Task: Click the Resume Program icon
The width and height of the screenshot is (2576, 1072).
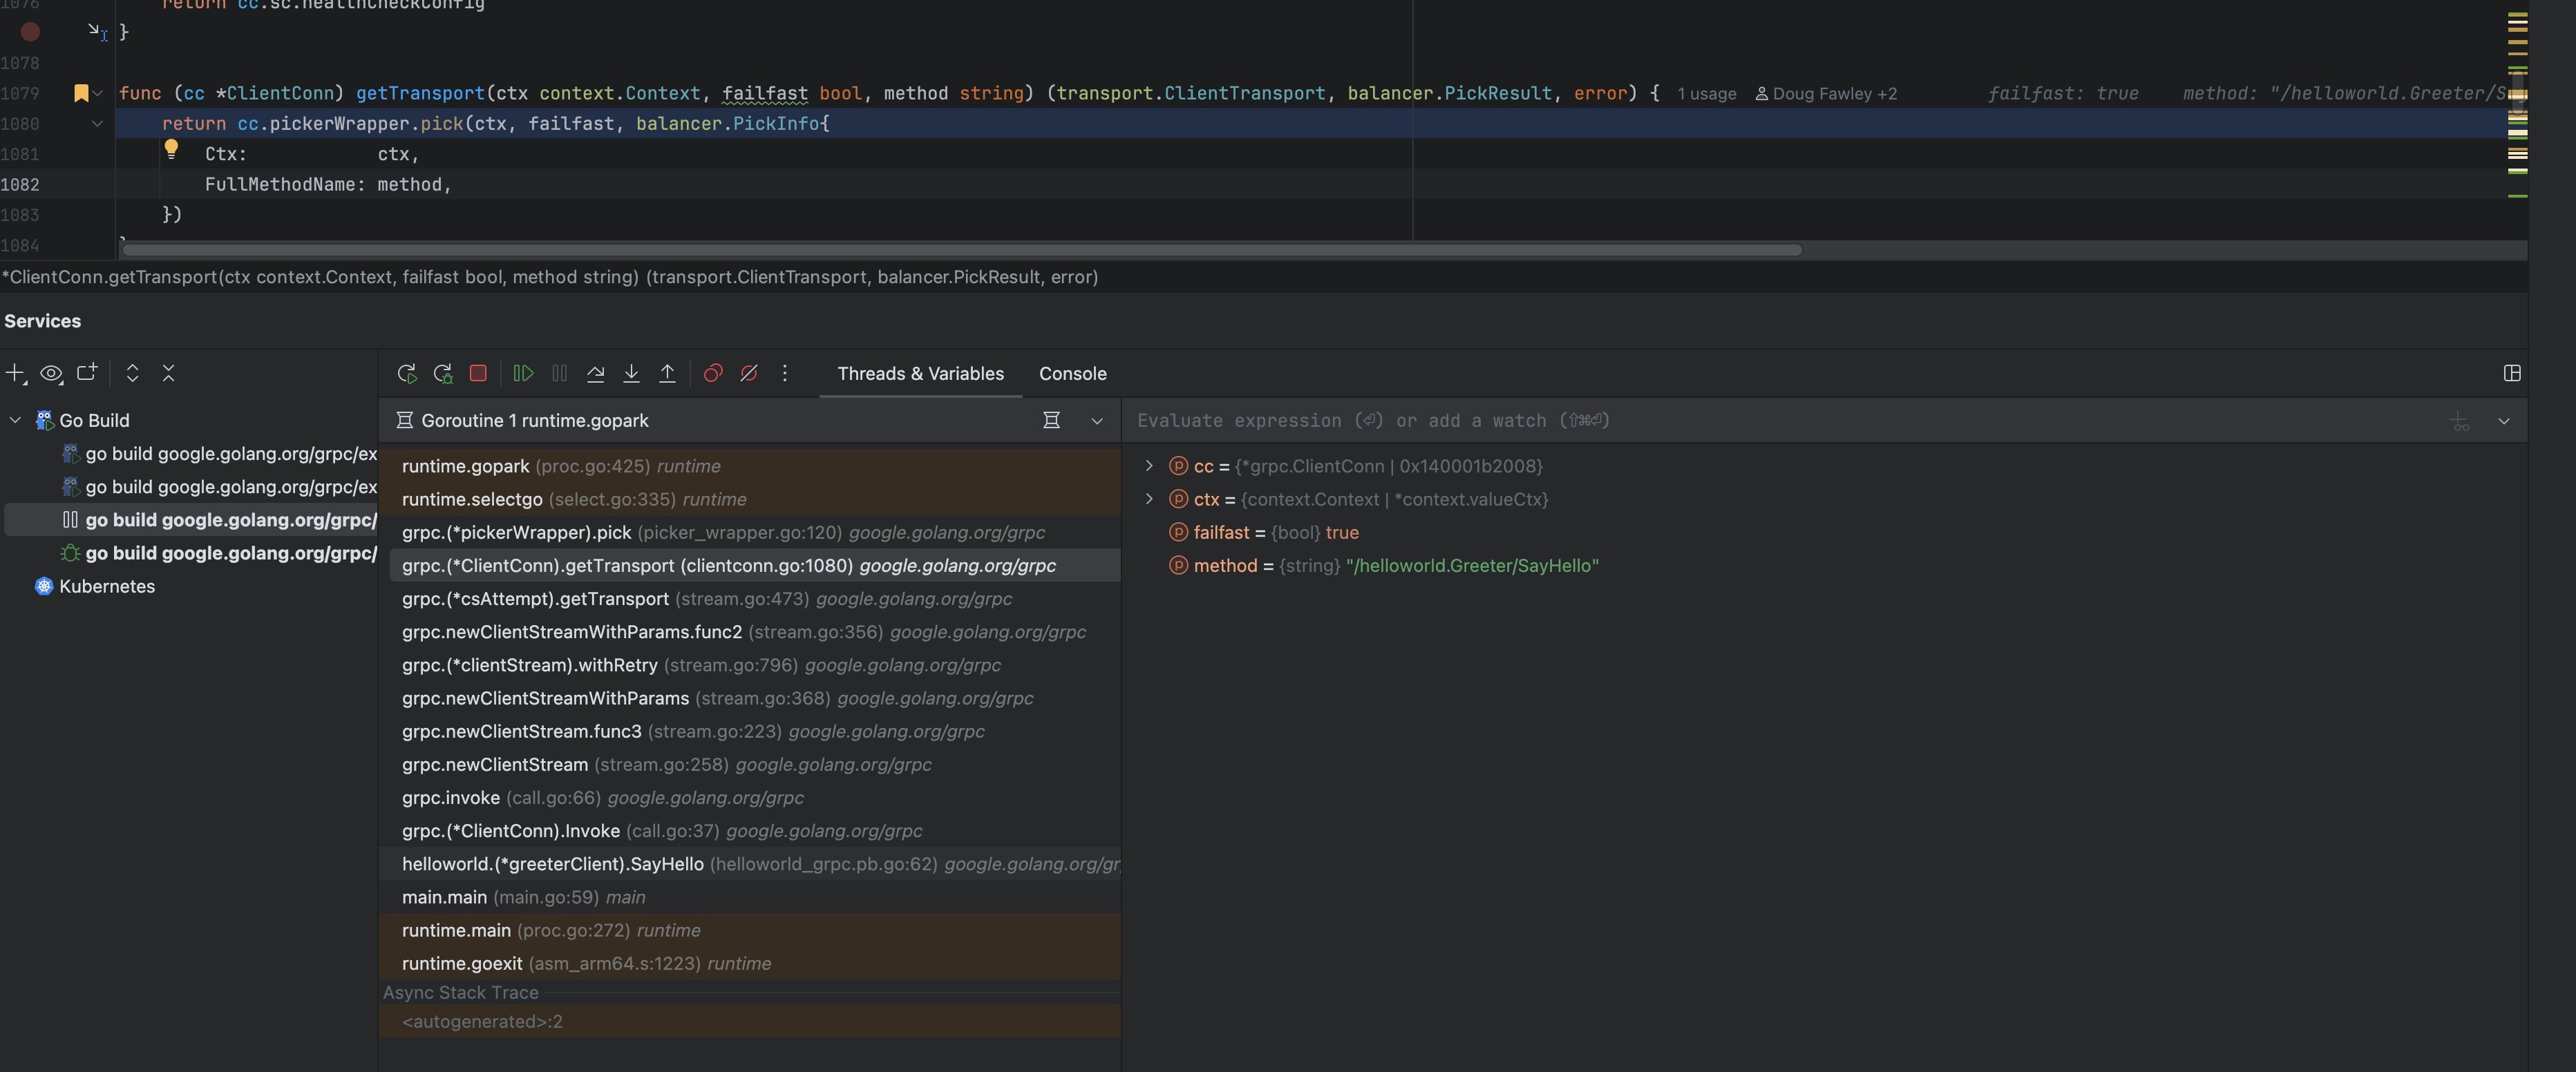Action: pos(523,373)
